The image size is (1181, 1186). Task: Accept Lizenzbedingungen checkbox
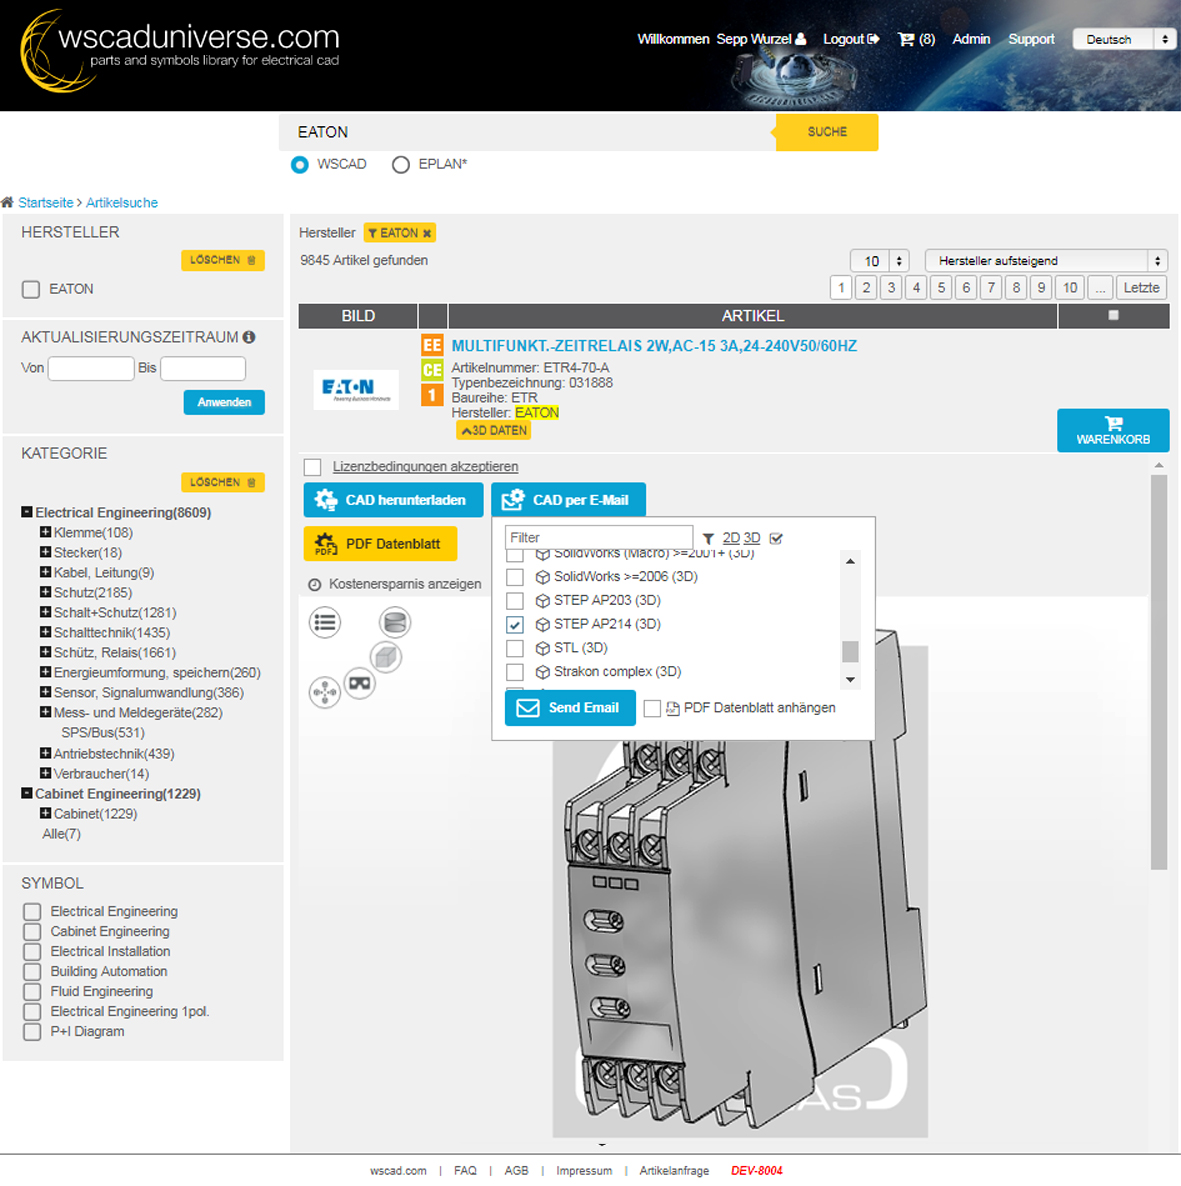coord(312,467)
